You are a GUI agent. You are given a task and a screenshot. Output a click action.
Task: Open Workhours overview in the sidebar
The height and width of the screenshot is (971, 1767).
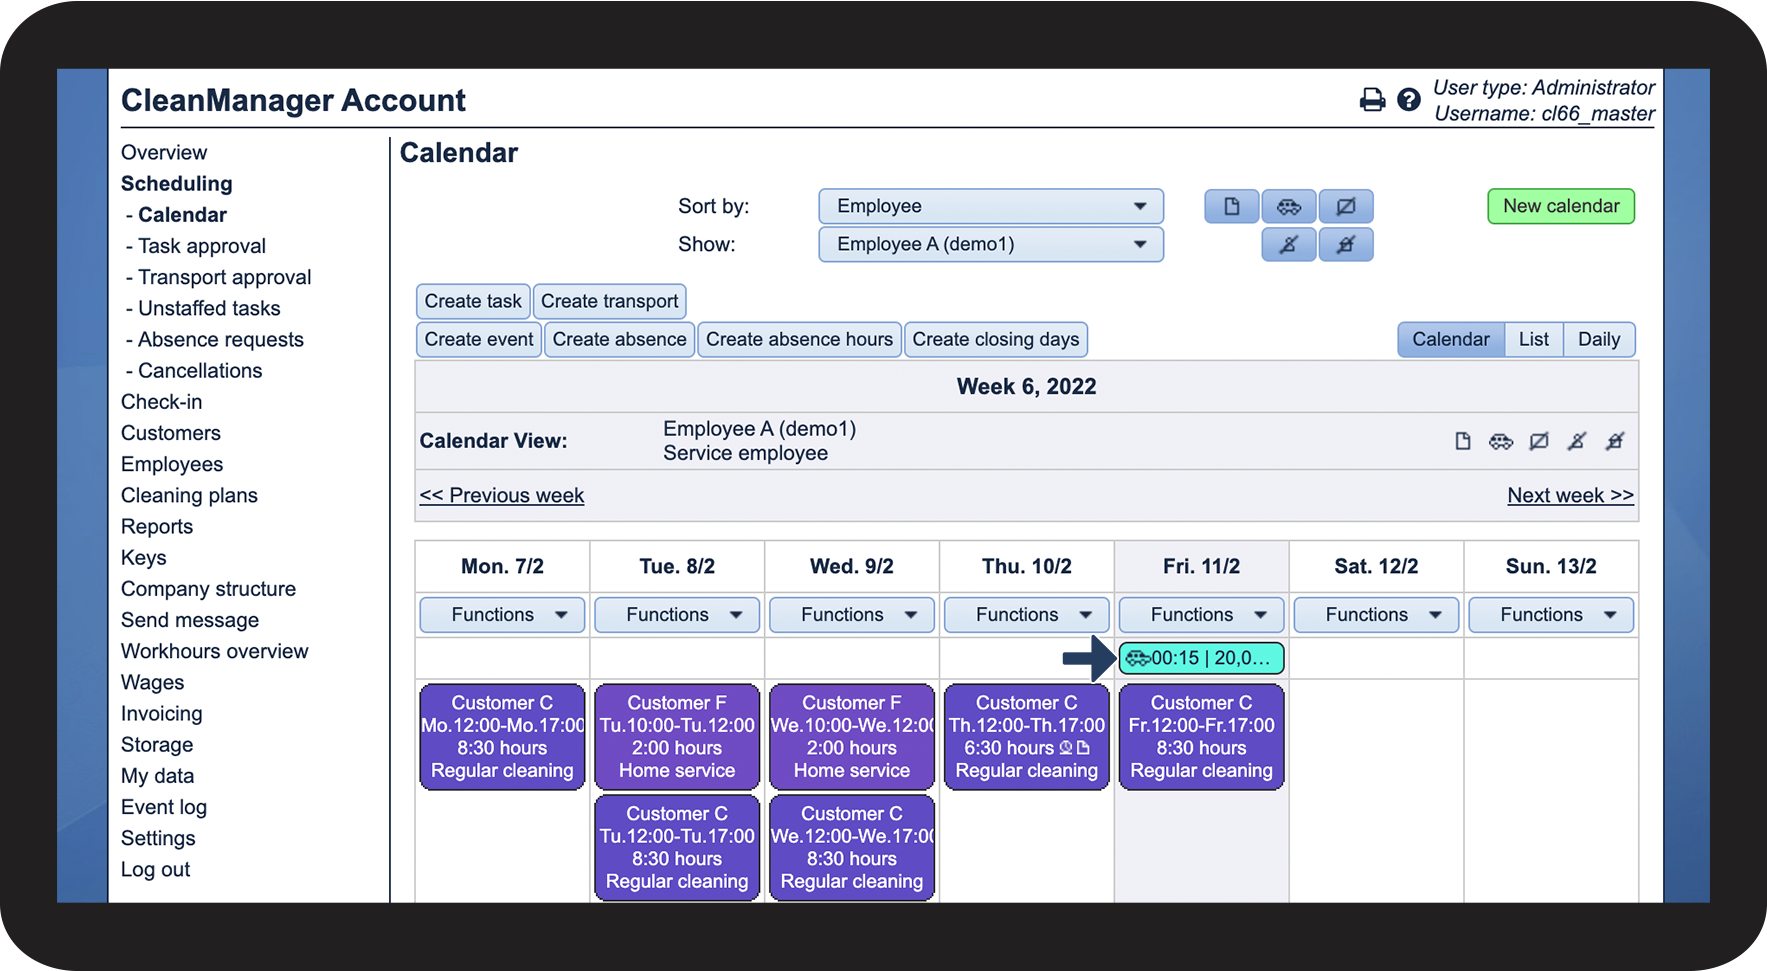pos(215,651)
